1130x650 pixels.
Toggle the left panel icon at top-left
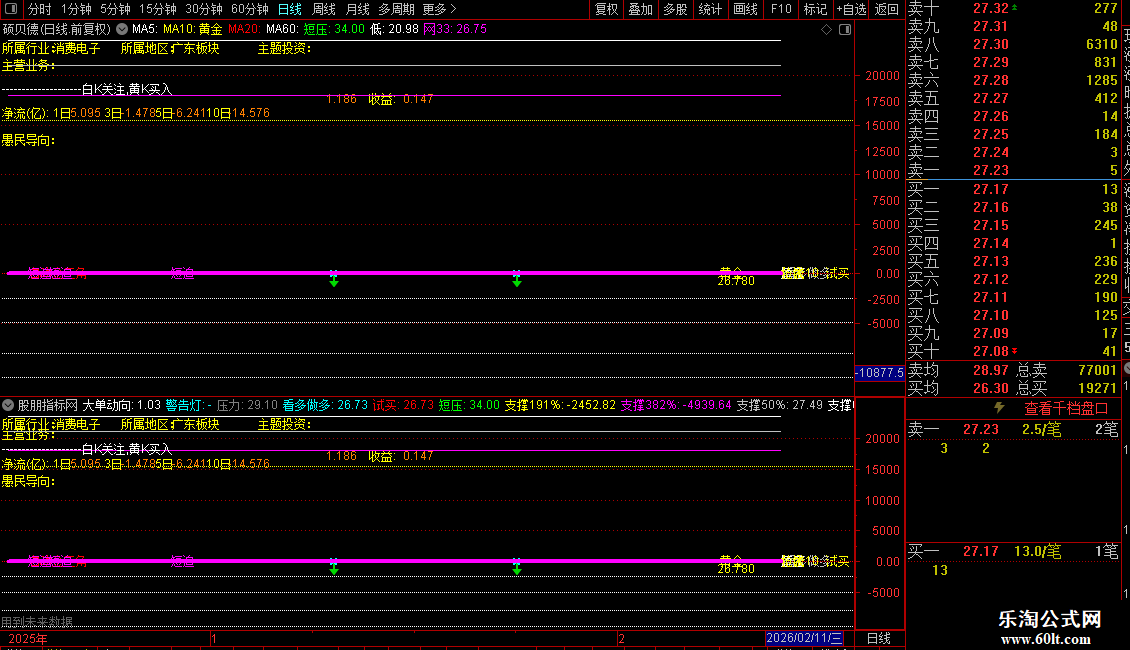11,9
